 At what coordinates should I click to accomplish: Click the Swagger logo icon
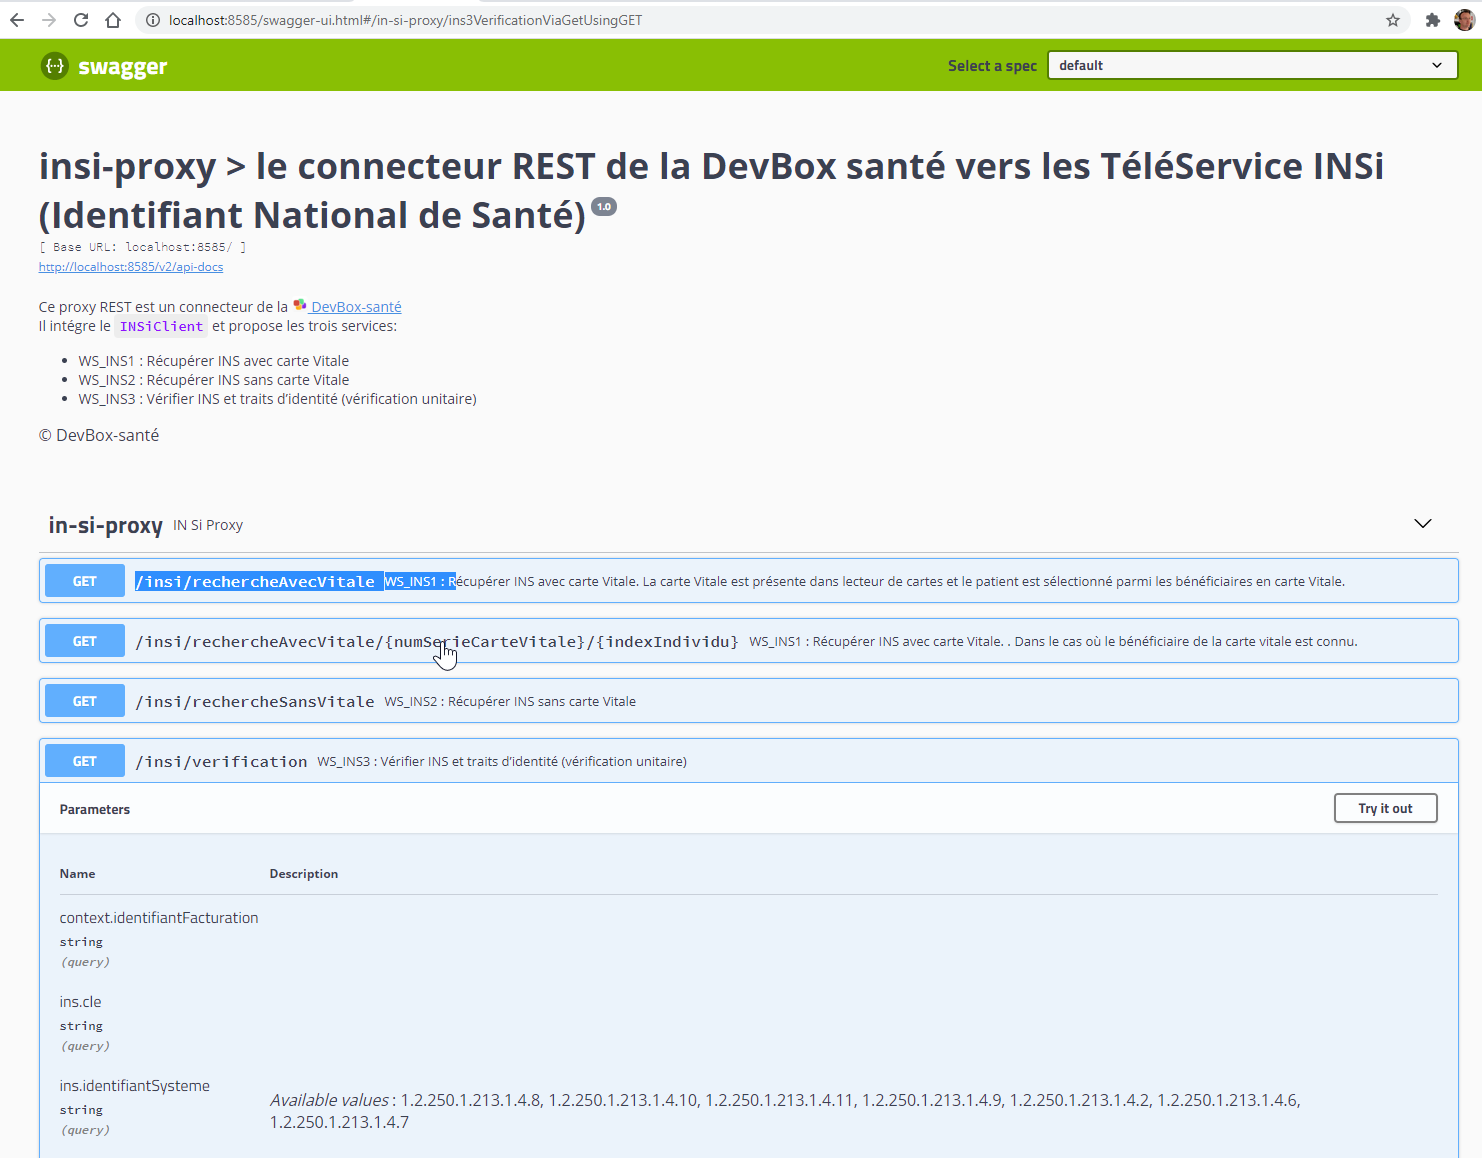(55, 66)
